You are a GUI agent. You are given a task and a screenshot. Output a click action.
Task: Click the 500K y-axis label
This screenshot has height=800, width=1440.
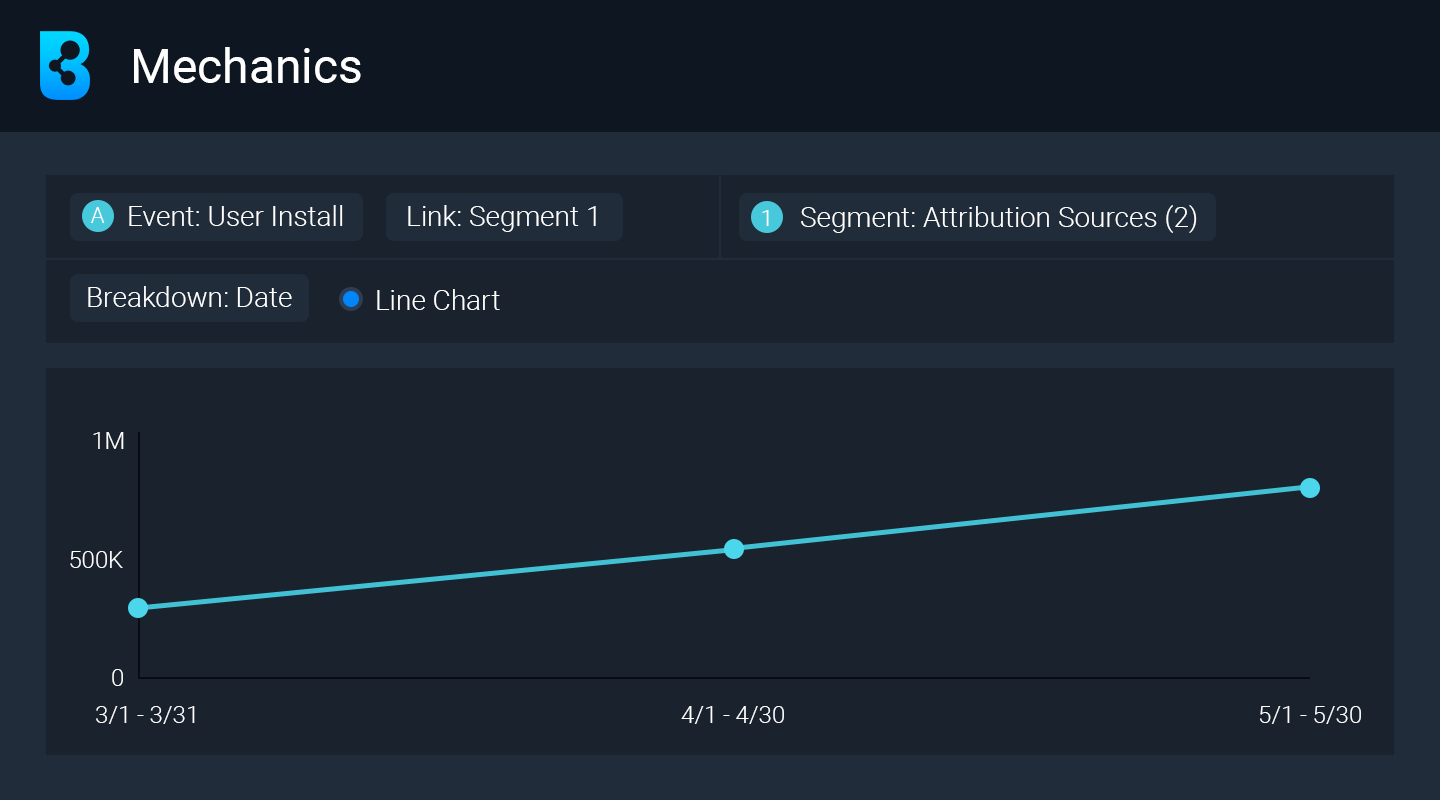(x=96, y=560)
